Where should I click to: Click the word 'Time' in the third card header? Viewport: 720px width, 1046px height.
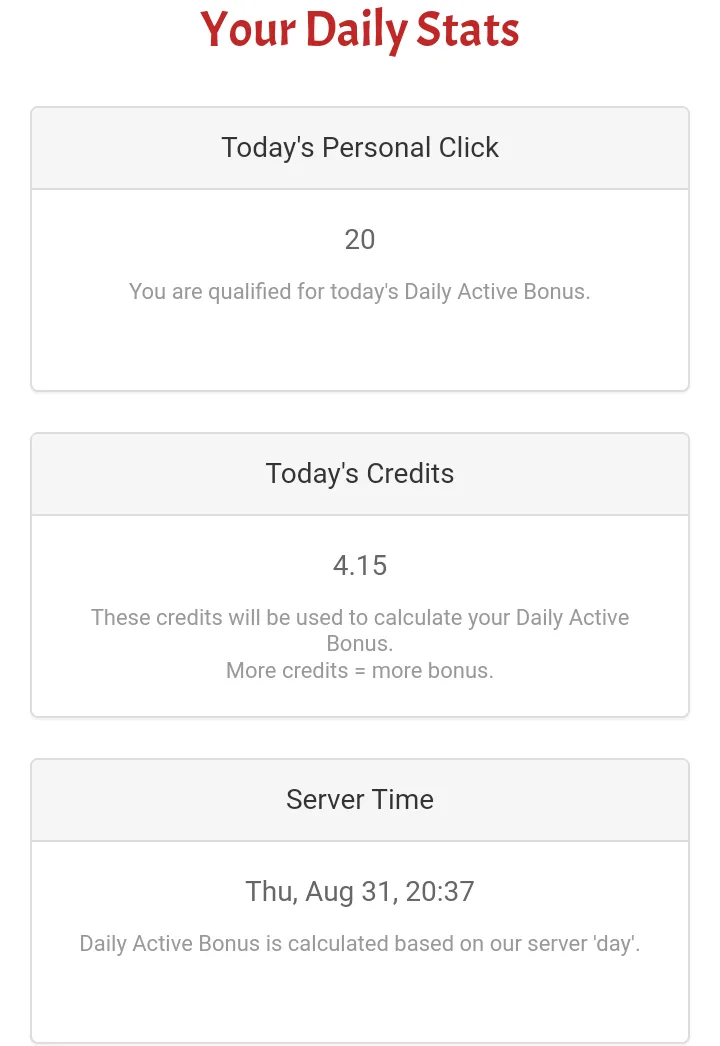click(405, 800)
